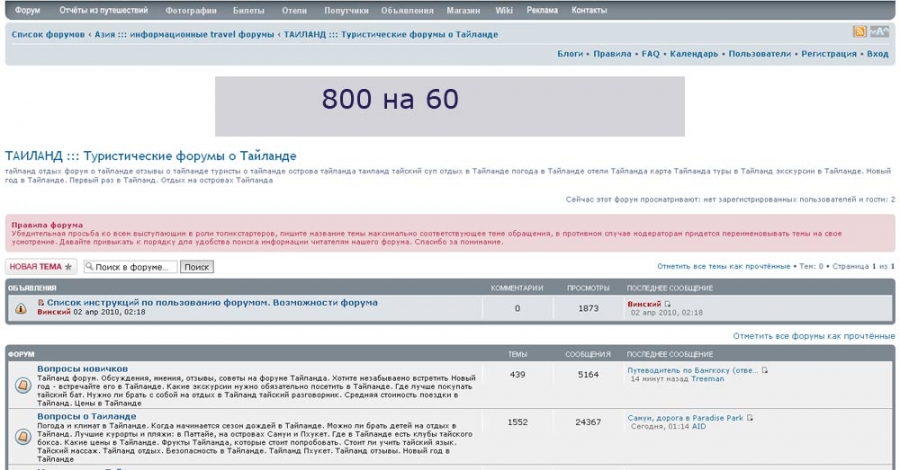Click the Вопросы о Таиланде forum folder icon
Image resolution: width=900 pixels, height=470 pixels.
pyautogui.click(x=22, y=437)
